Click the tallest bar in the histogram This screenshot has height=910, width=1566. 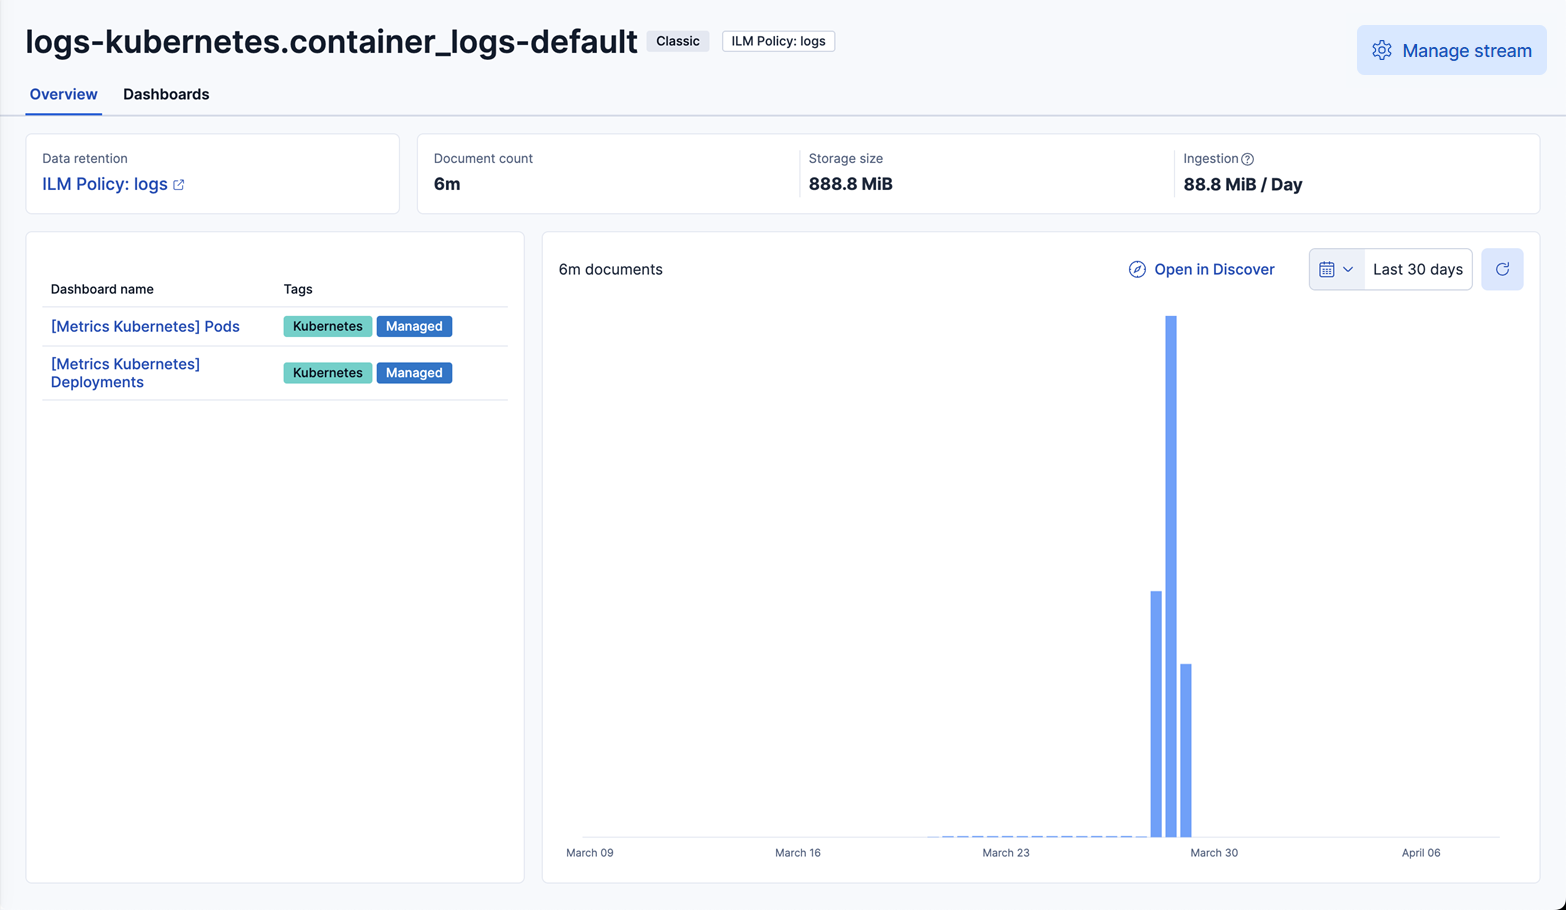coord(1170,575)
